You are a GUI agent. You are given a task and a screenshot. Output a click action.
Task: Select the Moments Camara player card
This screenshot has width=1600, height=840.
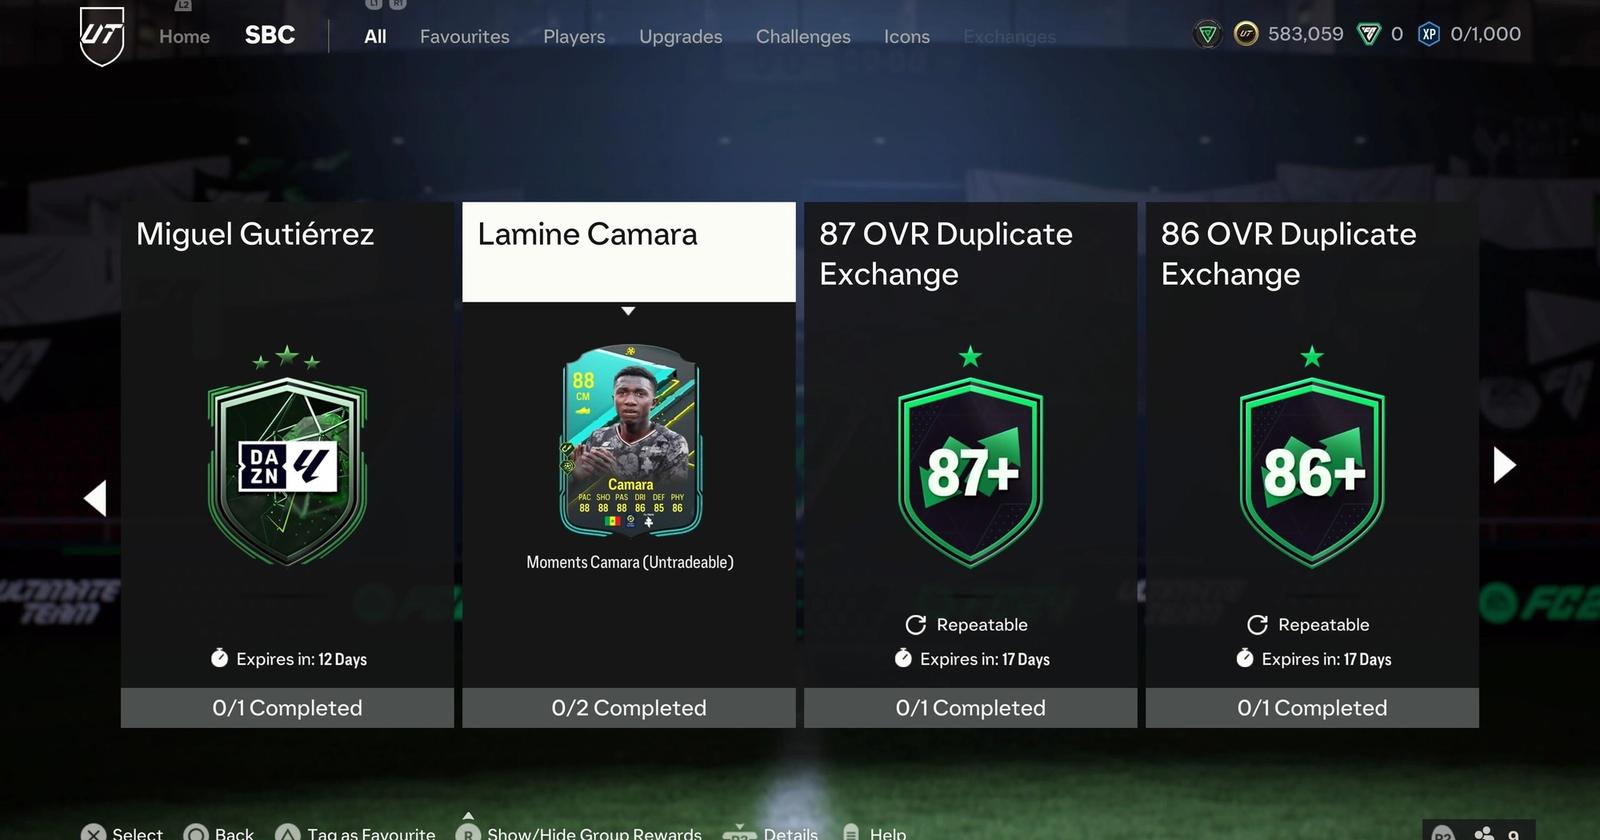pyautogui.click(x=630, y=441)
